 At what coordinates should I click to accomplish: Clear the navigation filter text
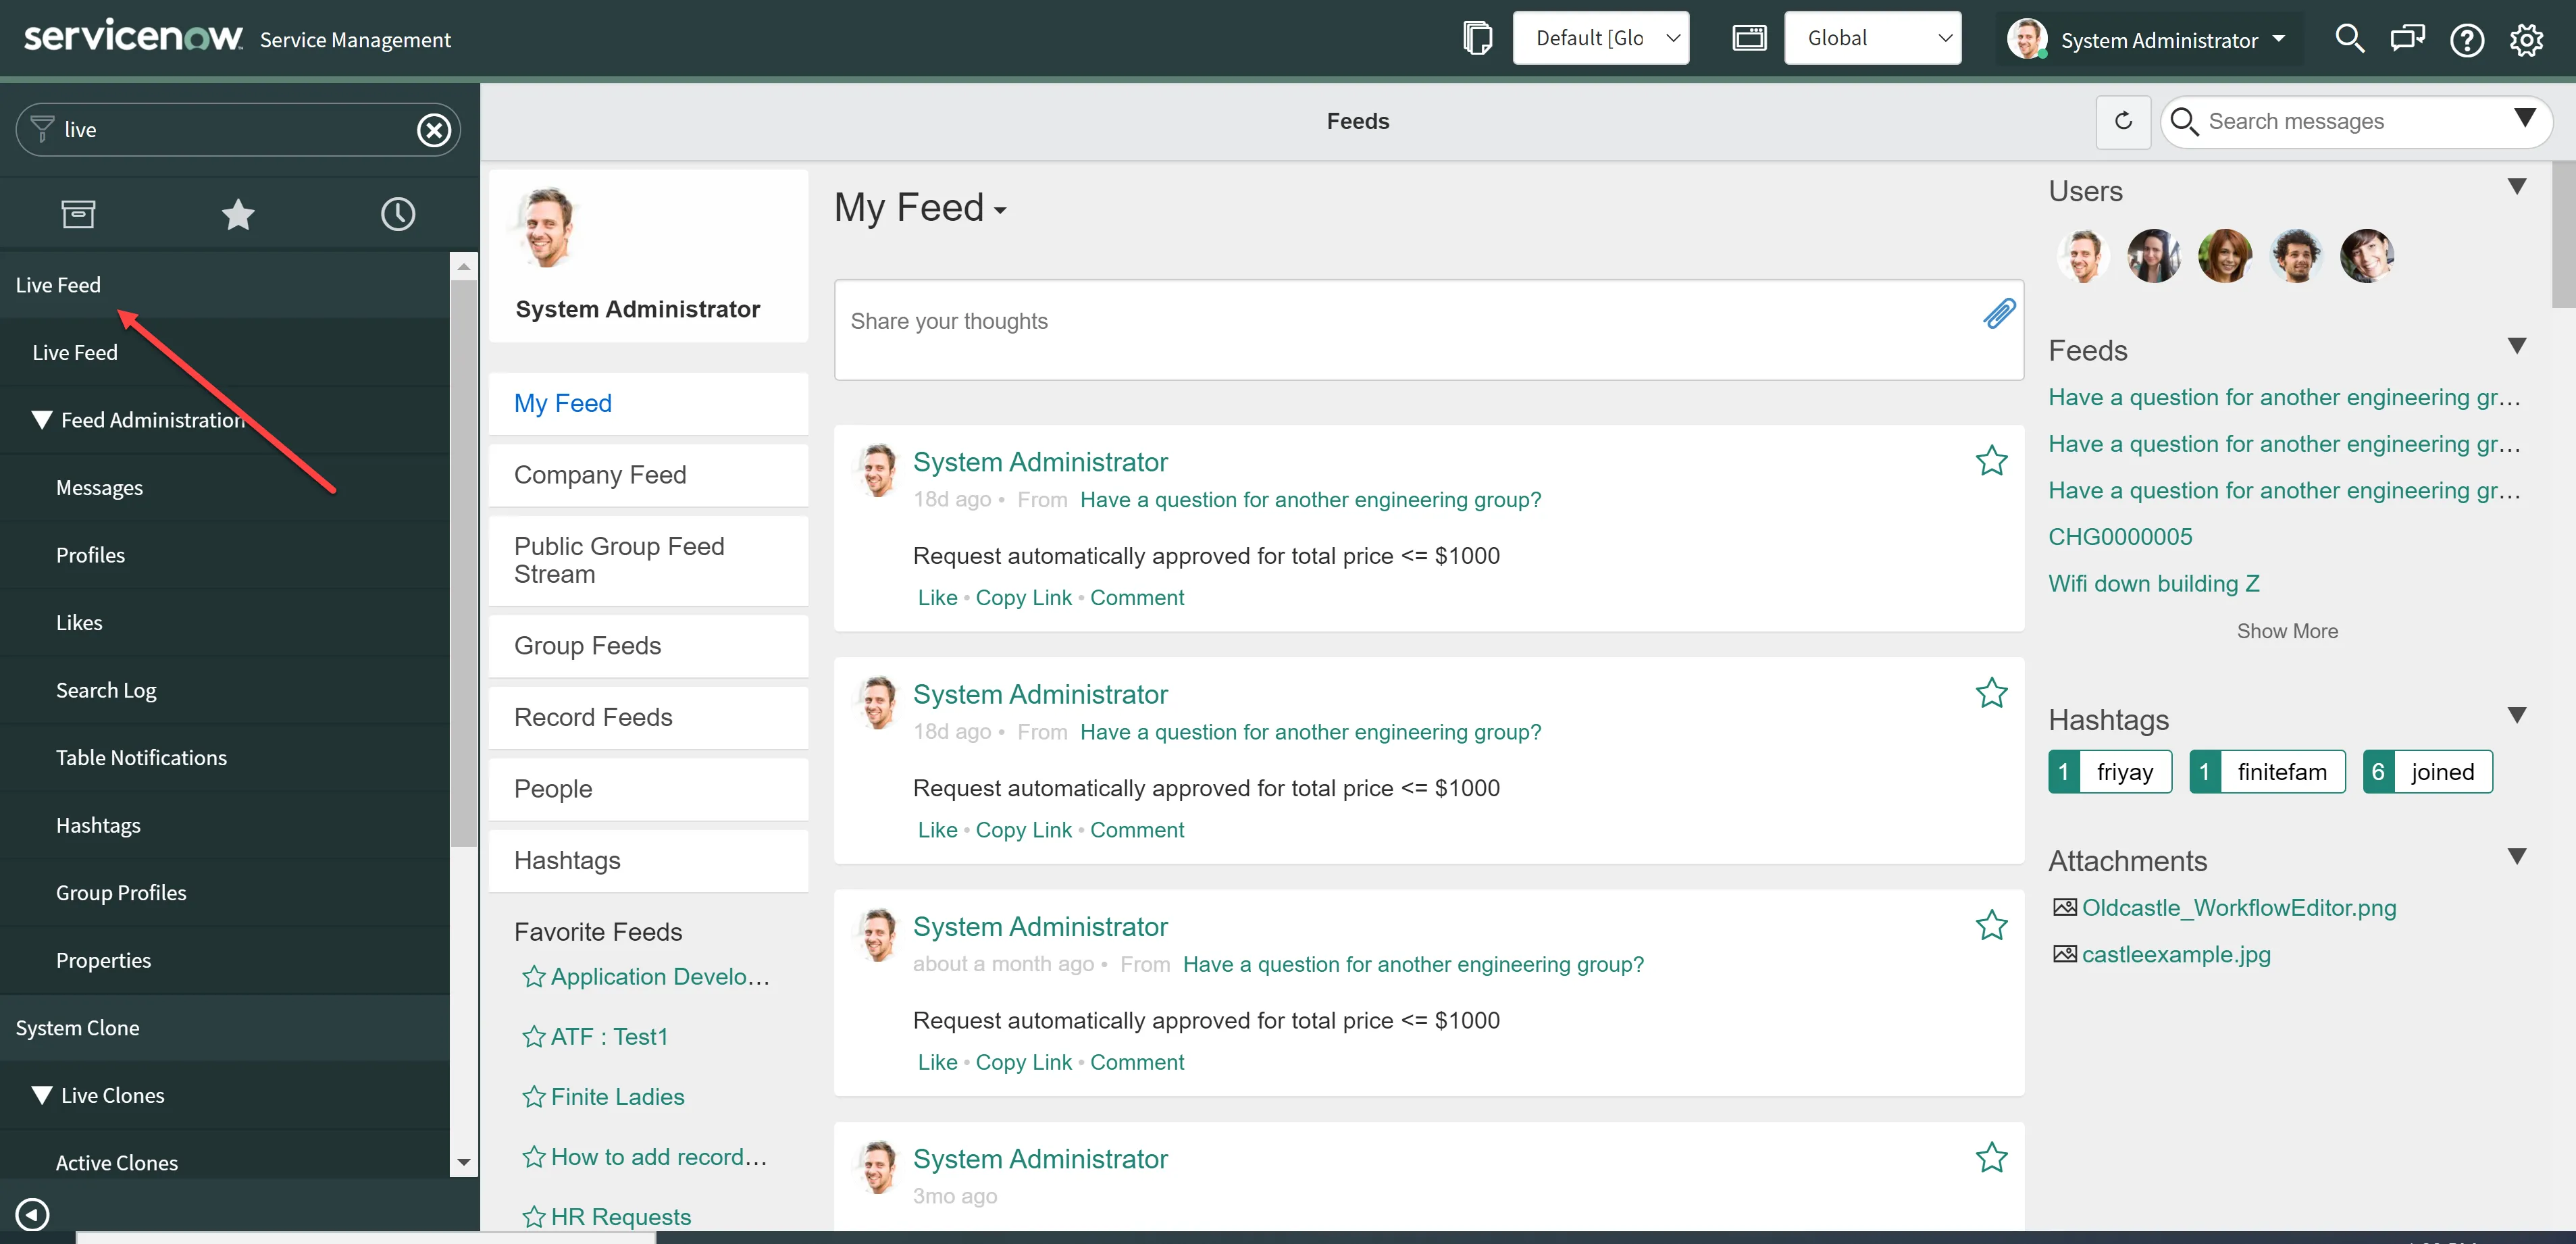(433, 130)
